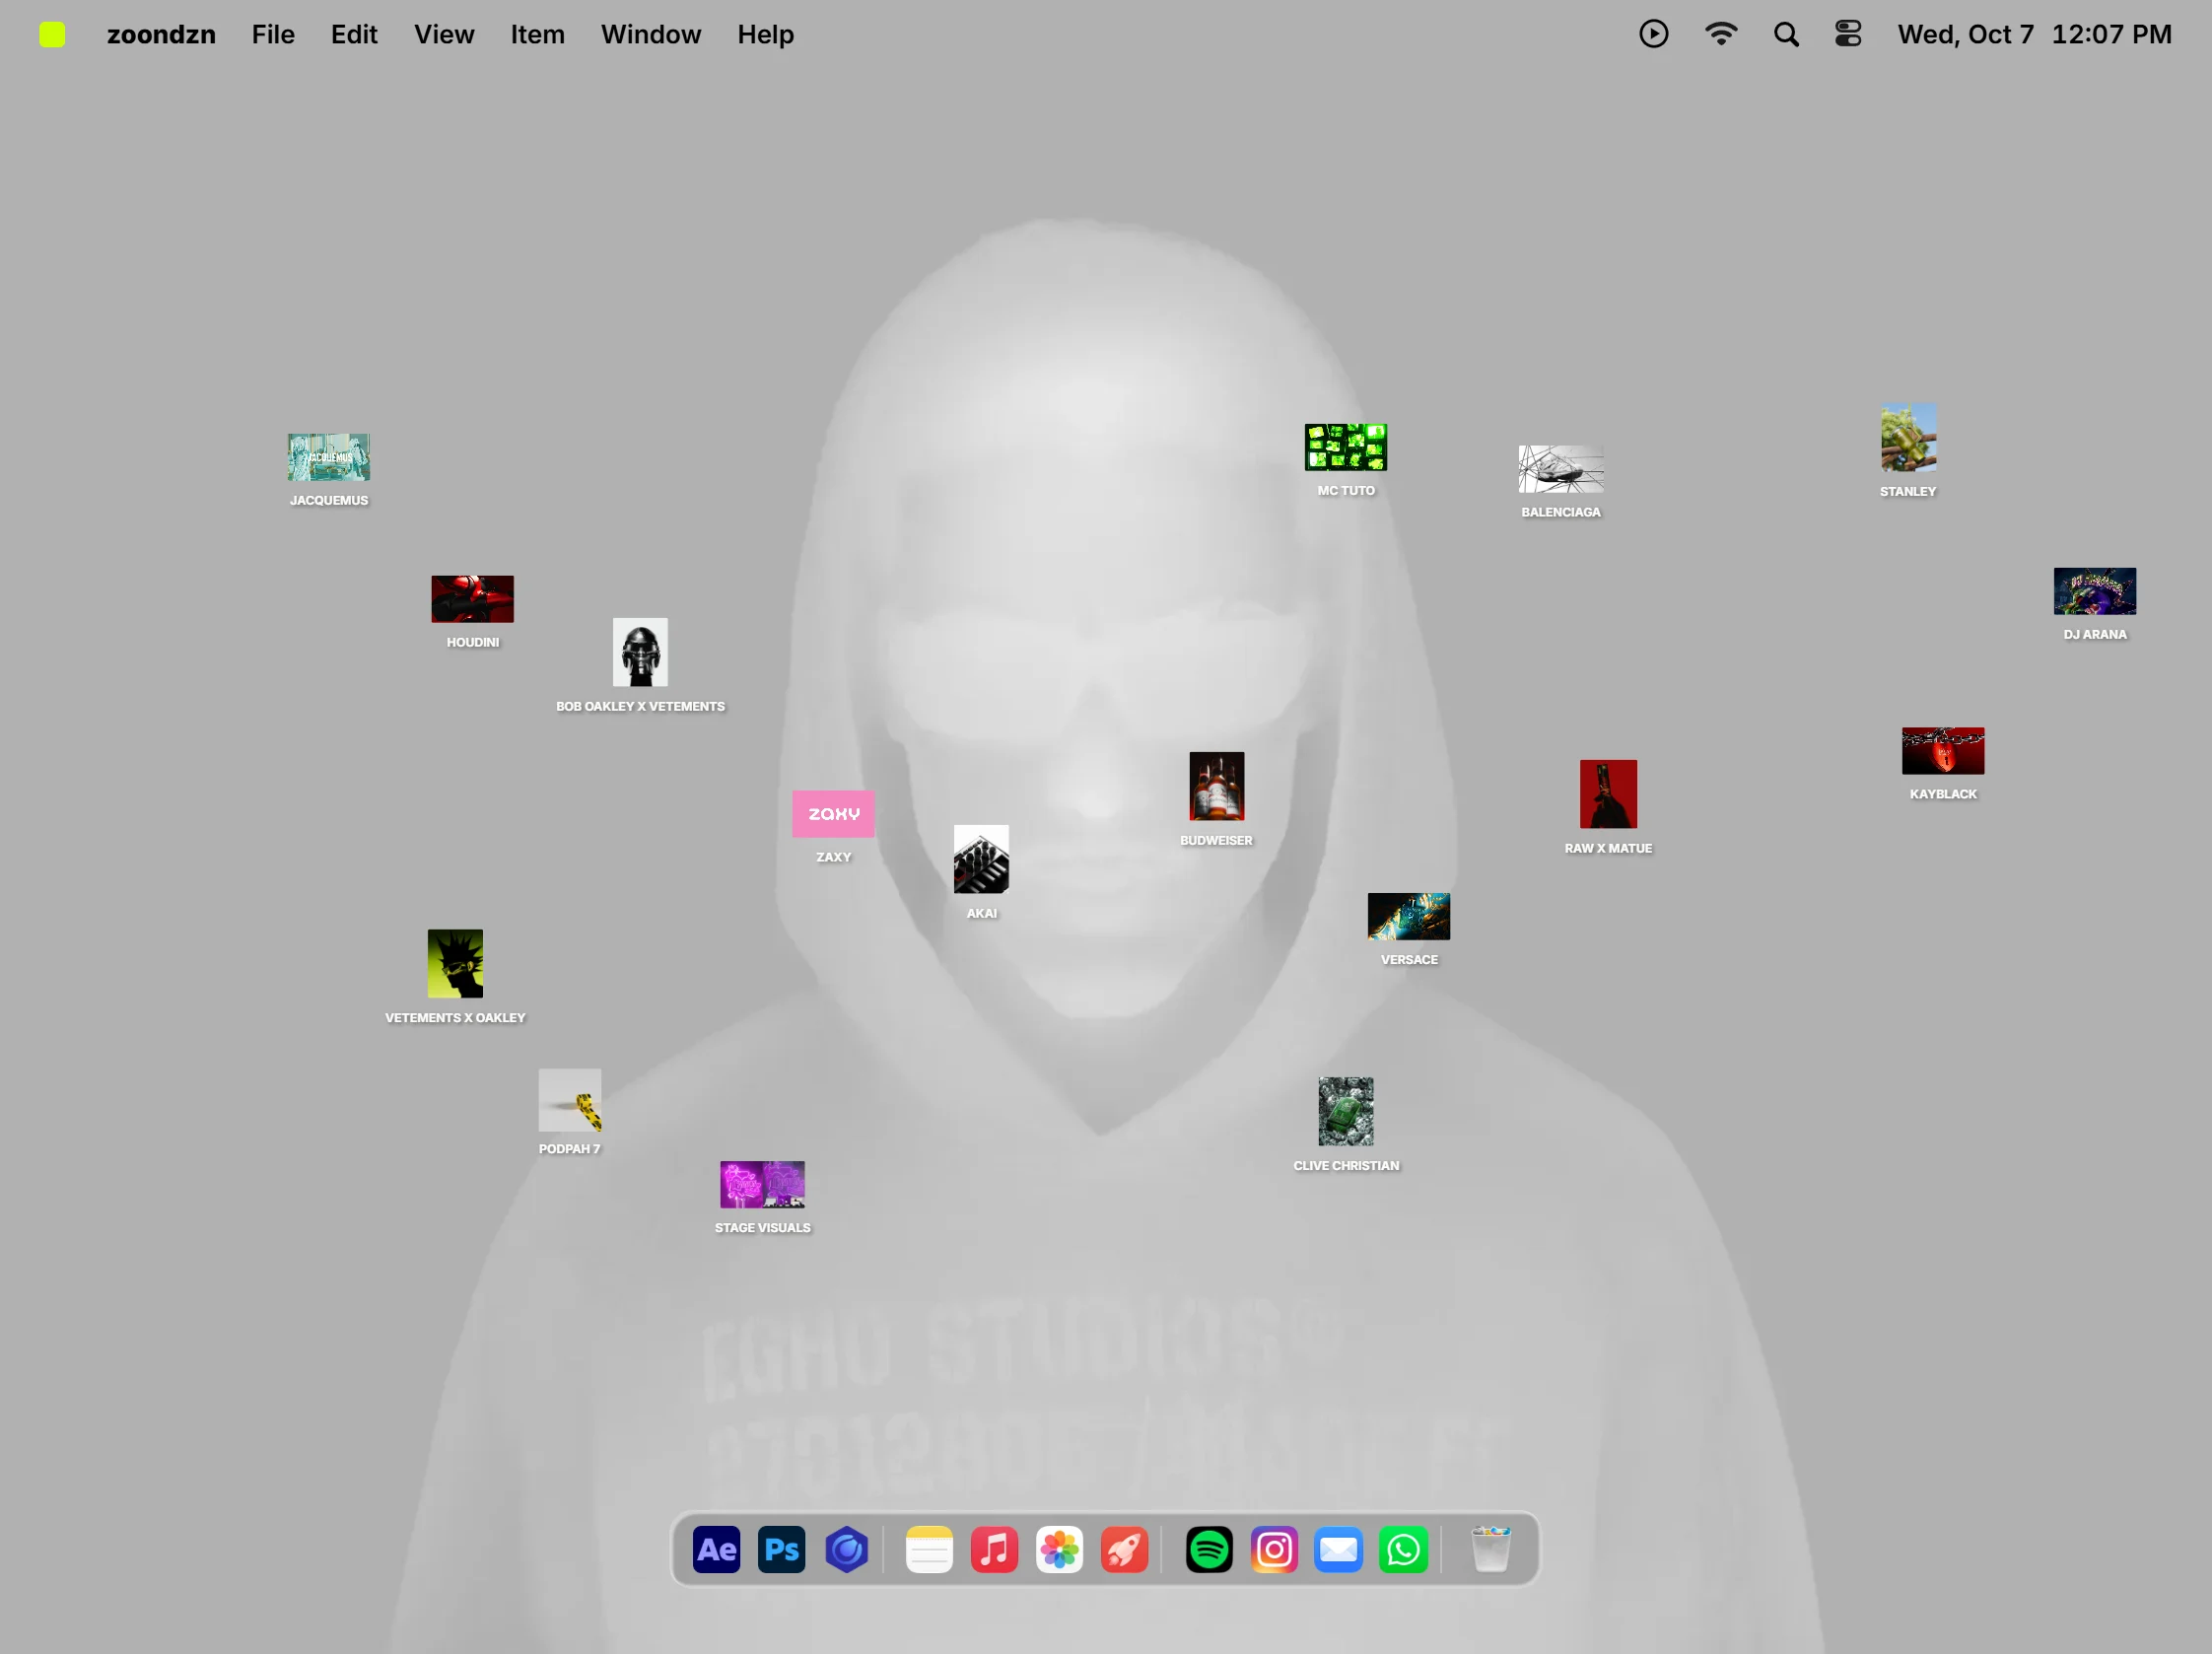Viewport: 2212px width, 1654px height.
Task: Open Control Center toggles icon
Action: [x=1848, y=34]
